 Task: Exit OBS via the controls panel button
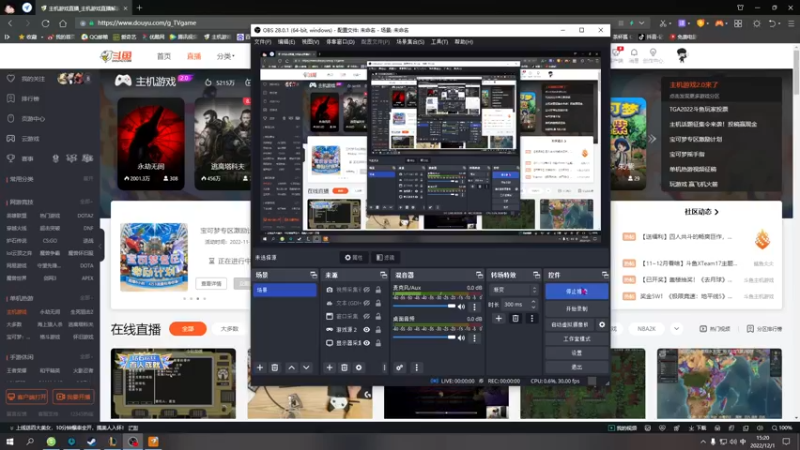577,367
